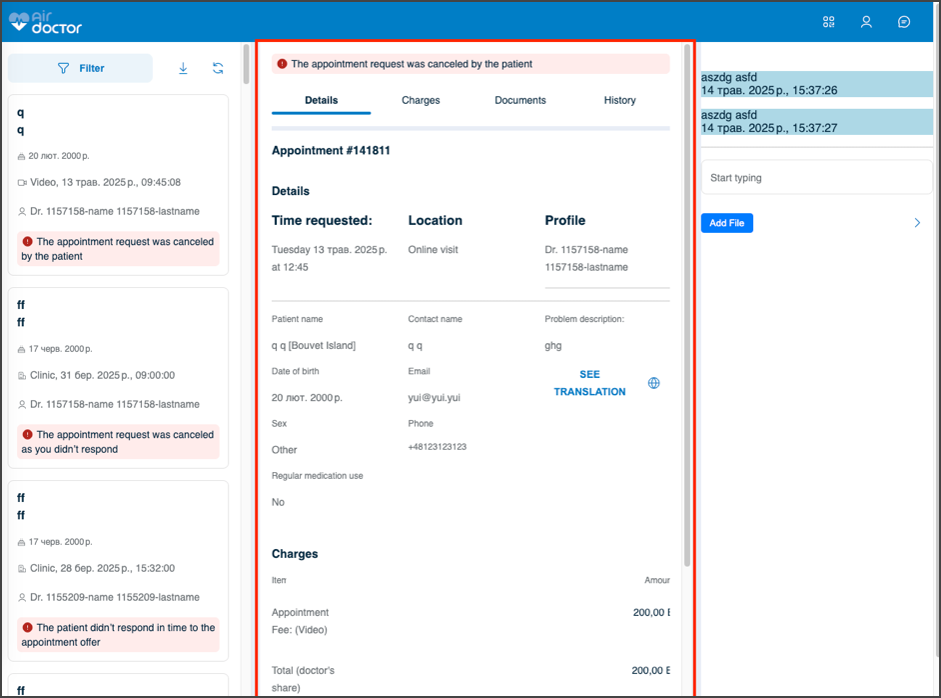This screenshot has width=941, height=698.
Task: Open the QR code scanner icon
Action: tap(828, 22)
